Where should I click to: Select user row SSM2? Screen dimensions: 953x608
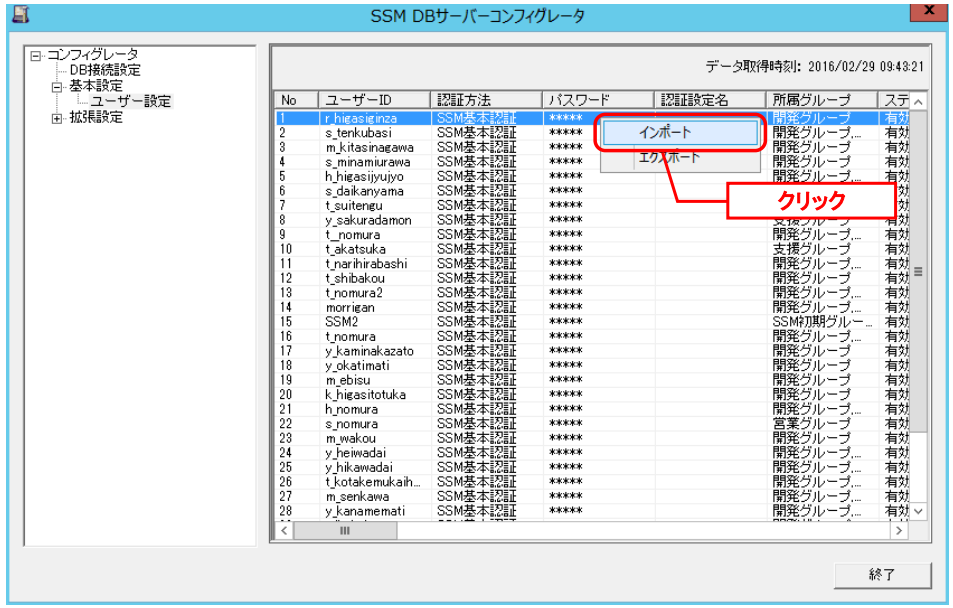pos(593,322)
